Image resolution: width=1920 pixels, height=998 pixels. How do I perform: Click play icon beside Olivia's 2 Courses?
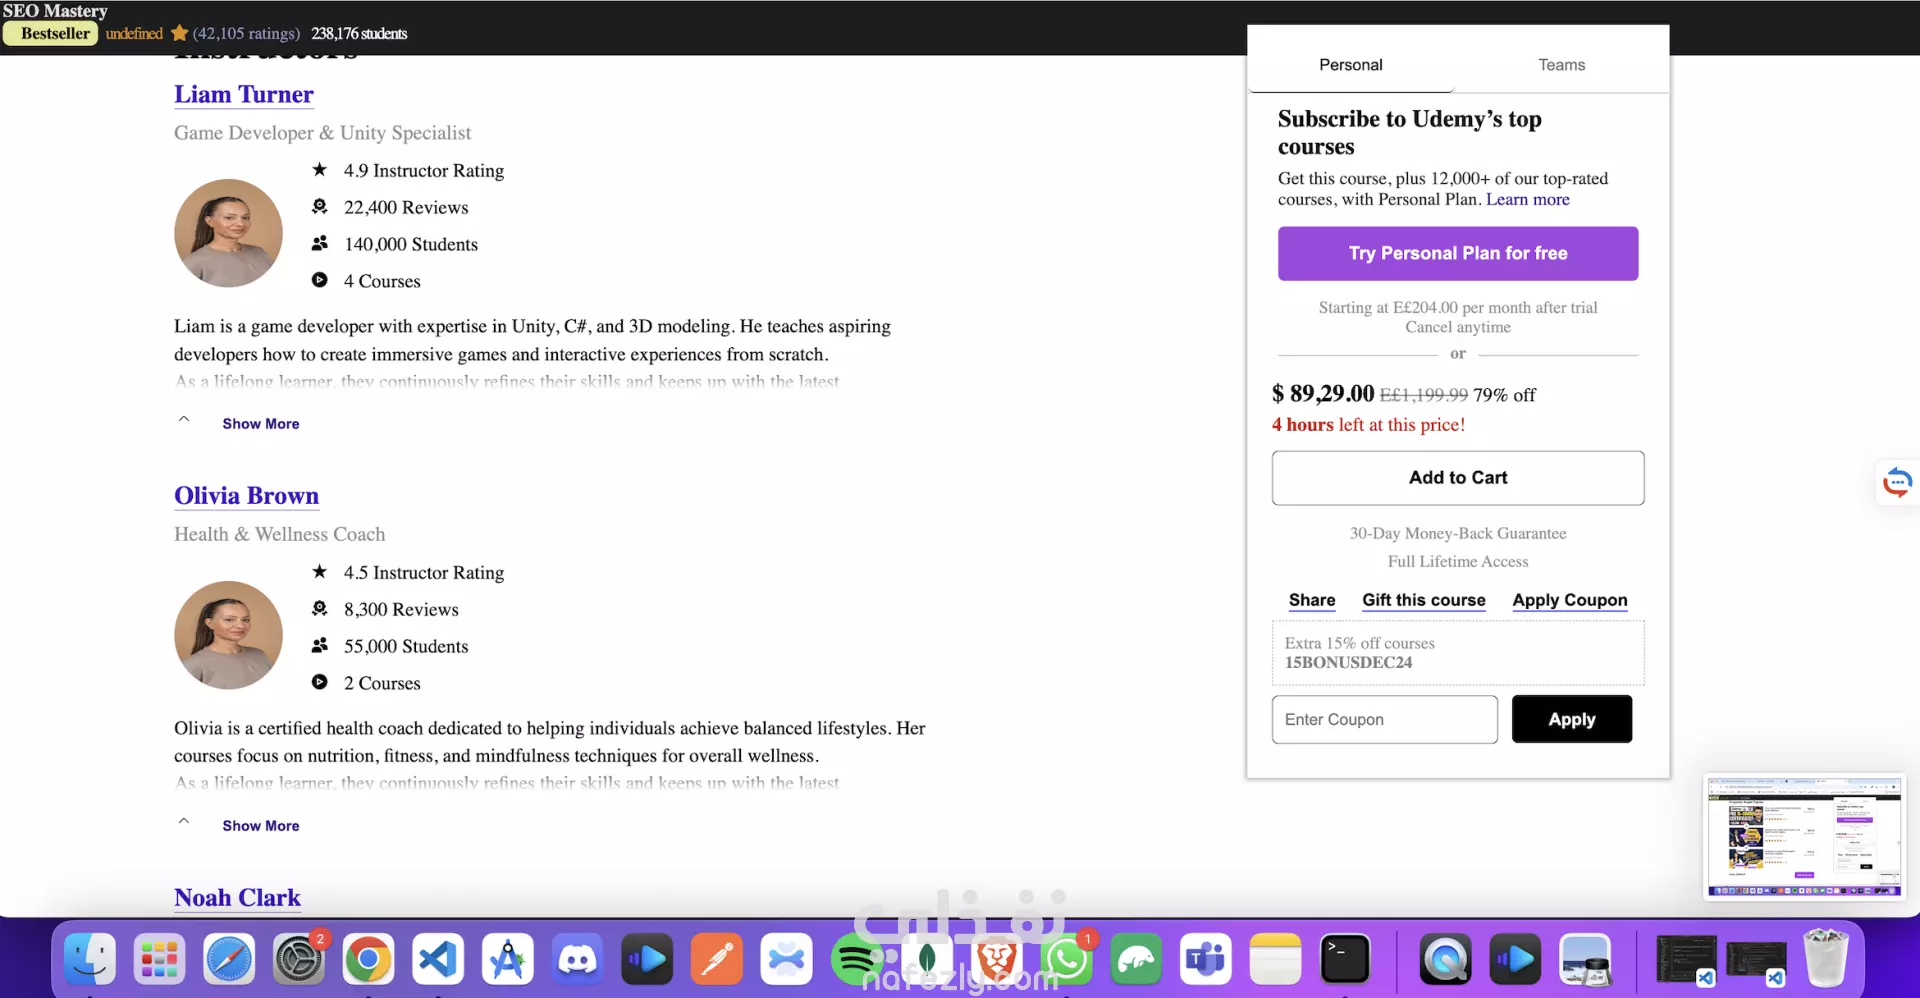319,682
